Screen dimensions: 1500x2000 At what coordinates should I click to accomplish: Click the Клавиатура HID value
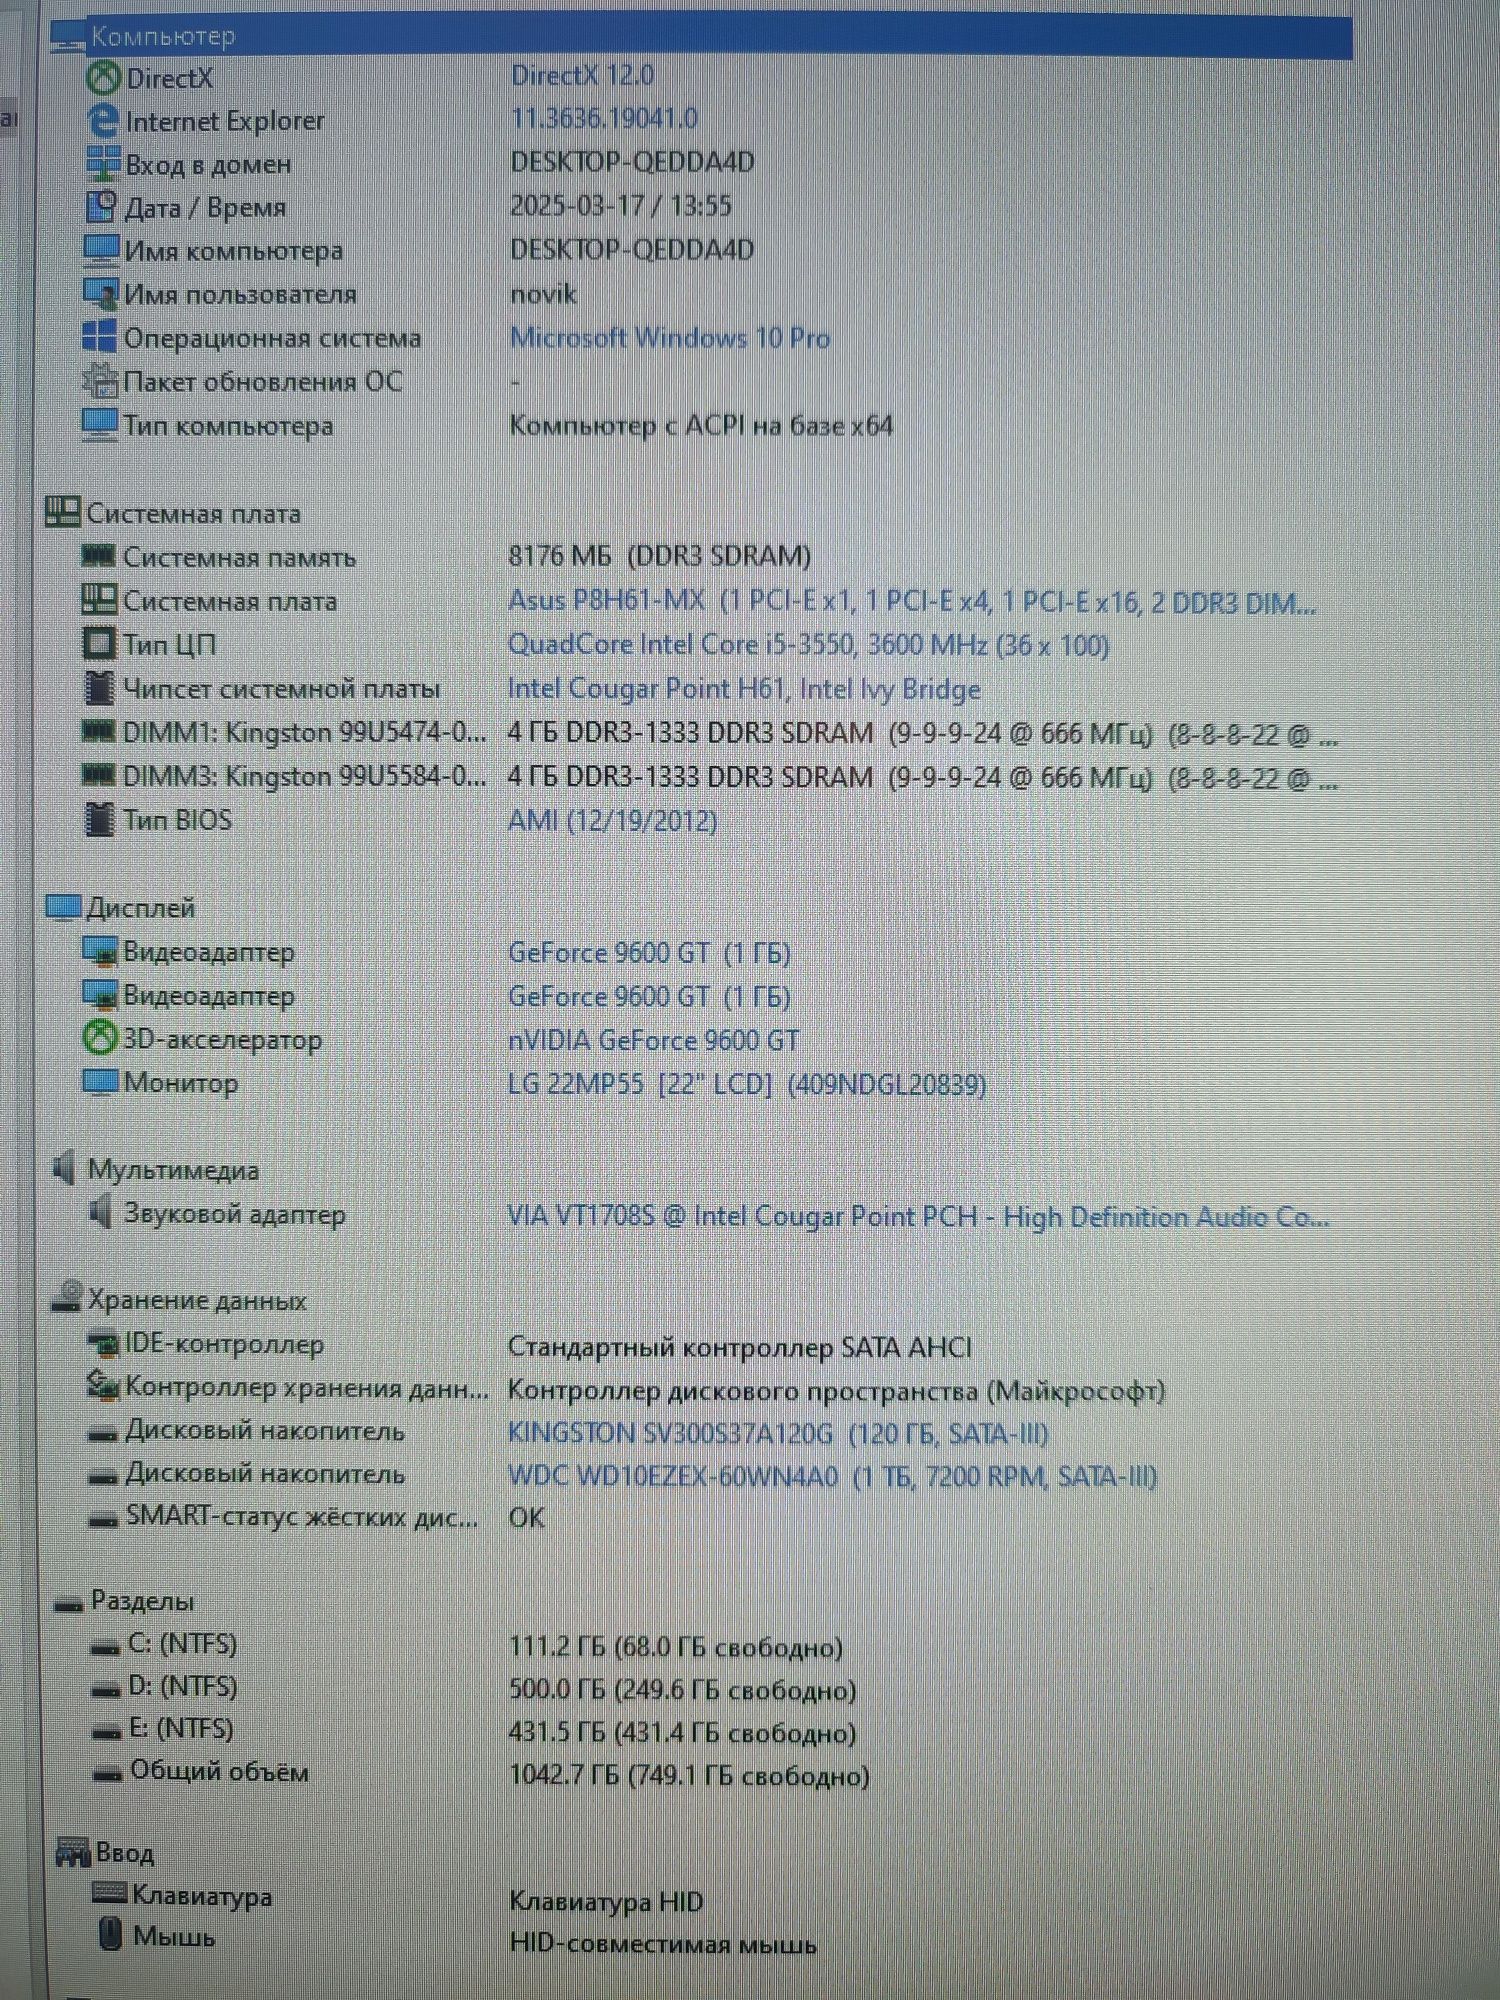point(606,1901)
